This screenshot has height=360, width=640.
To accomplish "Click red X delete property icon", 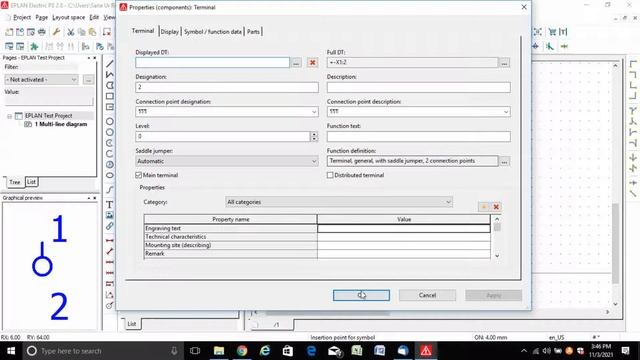I will tap(496, 207).
